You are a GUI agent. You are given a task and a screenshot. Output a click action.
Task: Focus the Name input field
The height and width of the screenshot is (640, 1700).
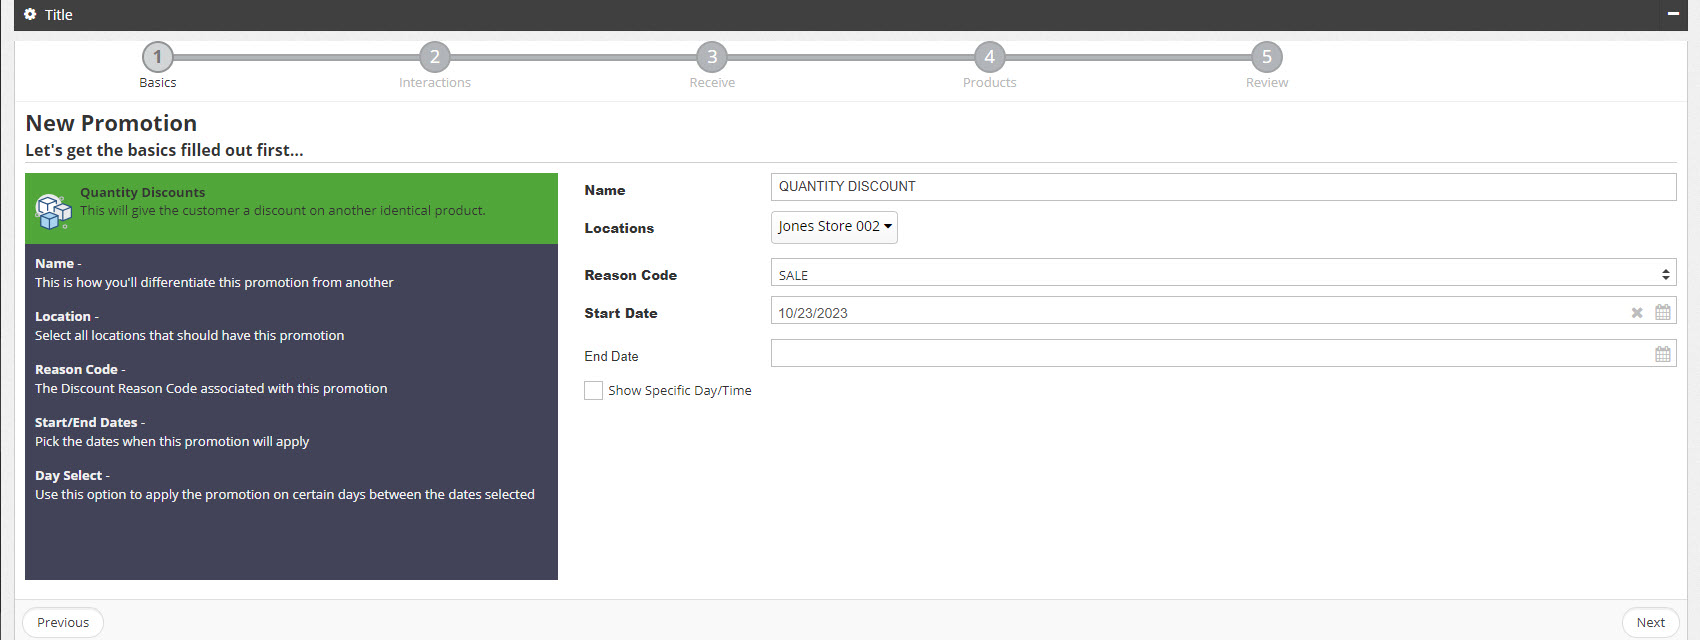tap(1223, 187)
